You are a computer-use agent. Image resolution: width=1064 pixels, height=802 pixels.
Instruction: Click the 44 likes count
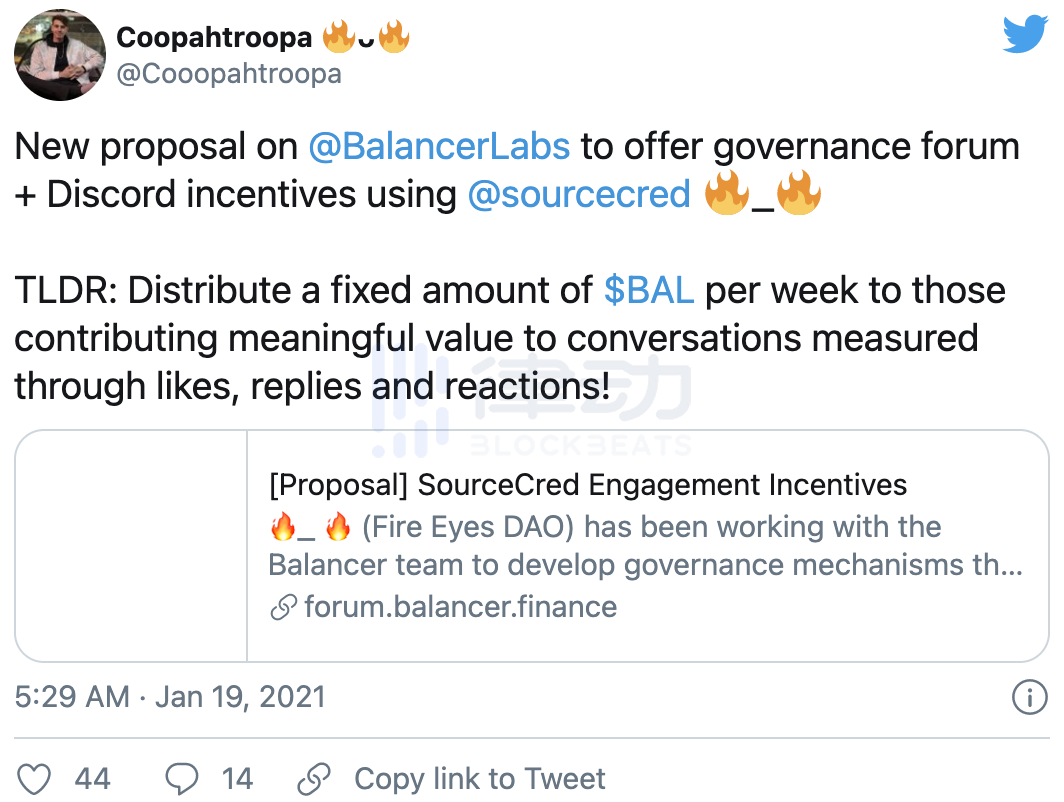tap(93, 779)
